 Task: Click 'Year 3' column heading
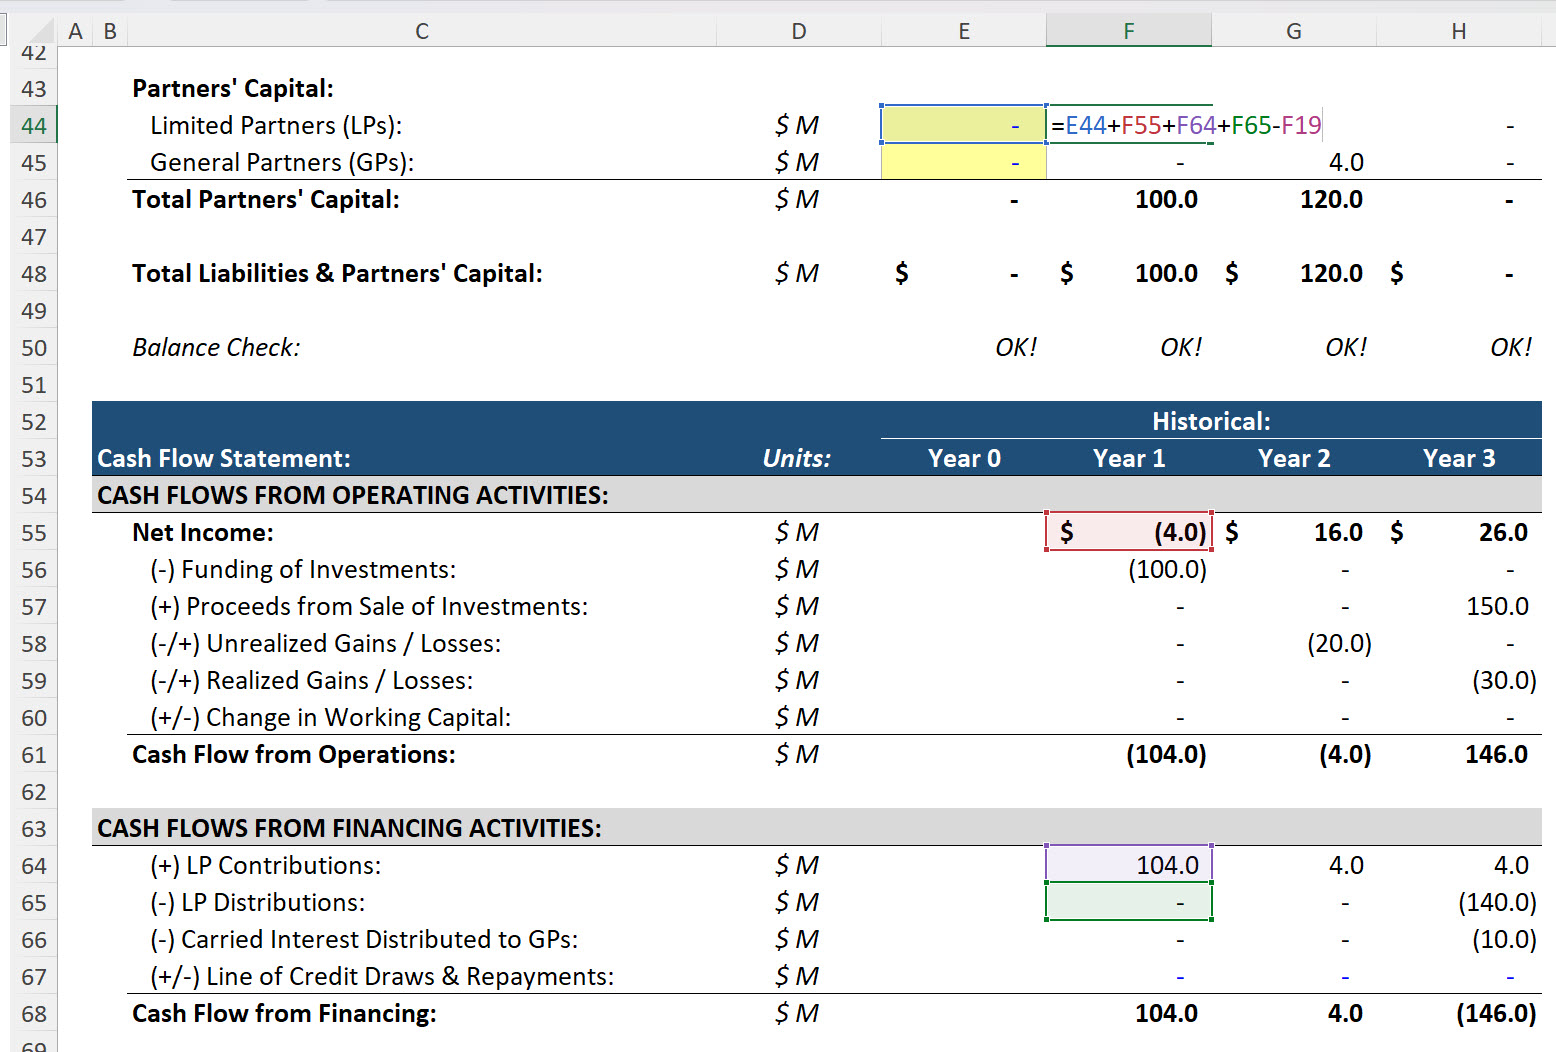tap(1459, 458)
